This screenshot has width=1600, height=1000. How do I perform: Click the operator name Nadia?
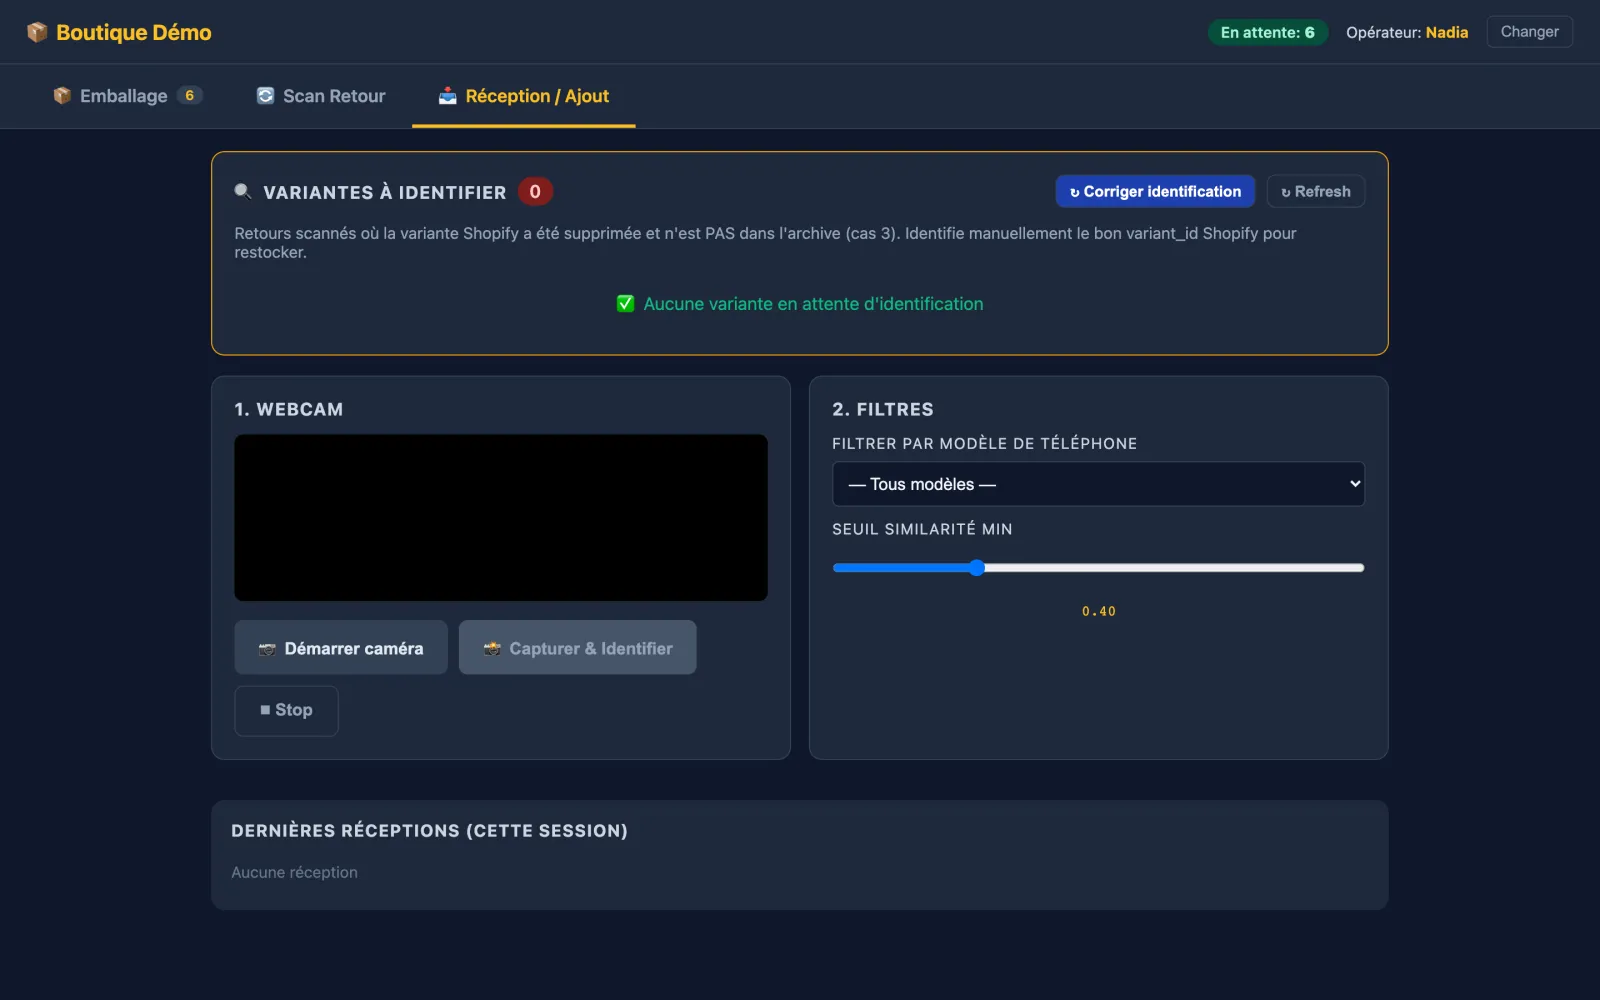[x=1447, y=32]
